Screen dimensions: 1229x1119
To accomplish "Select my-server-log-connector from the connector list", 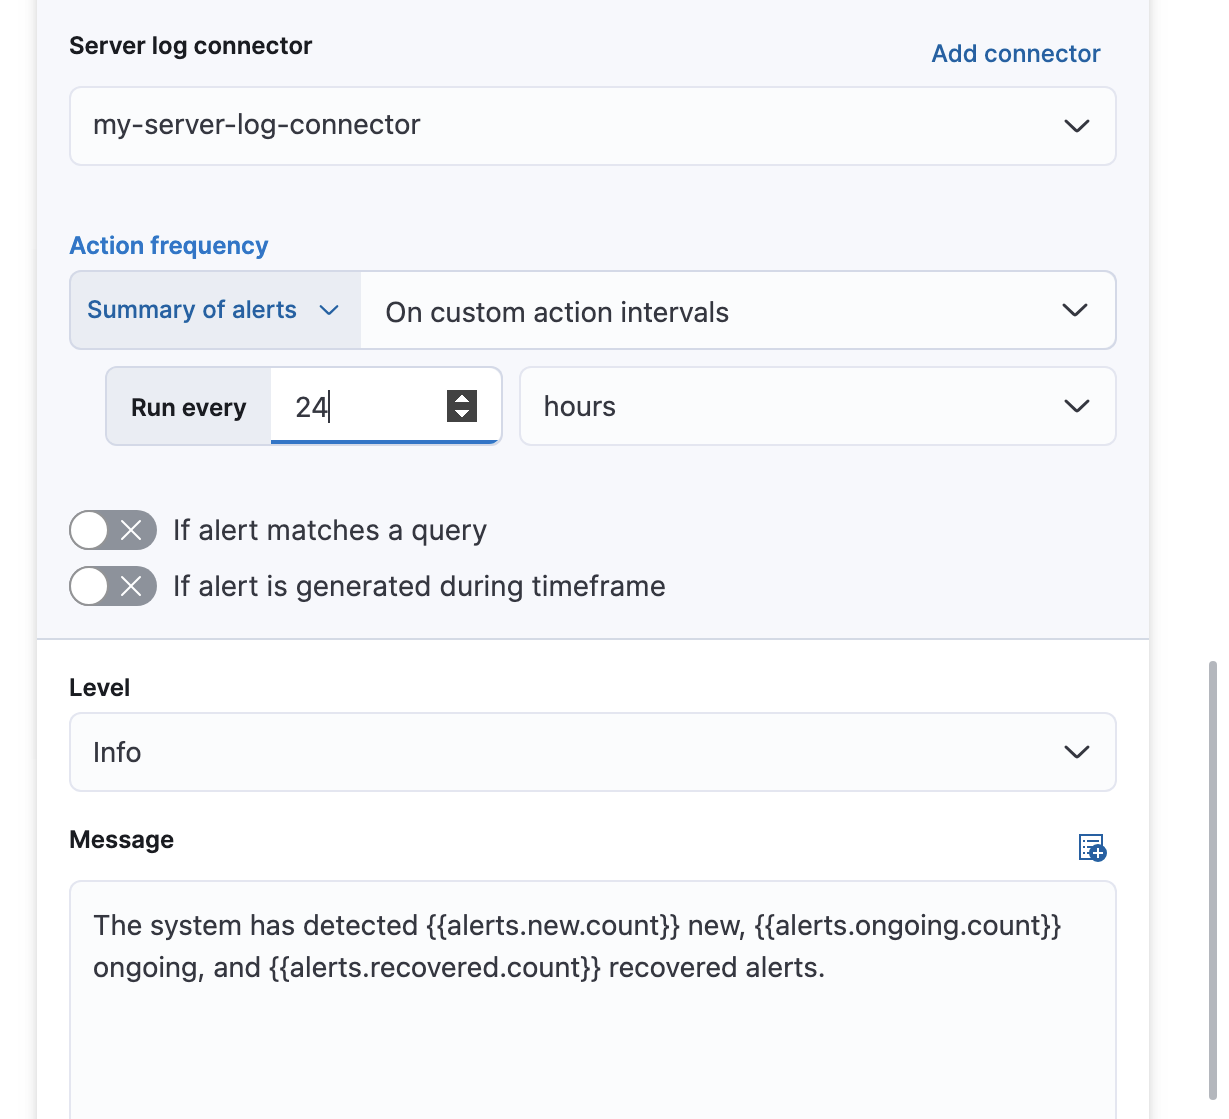I will 592,126.
